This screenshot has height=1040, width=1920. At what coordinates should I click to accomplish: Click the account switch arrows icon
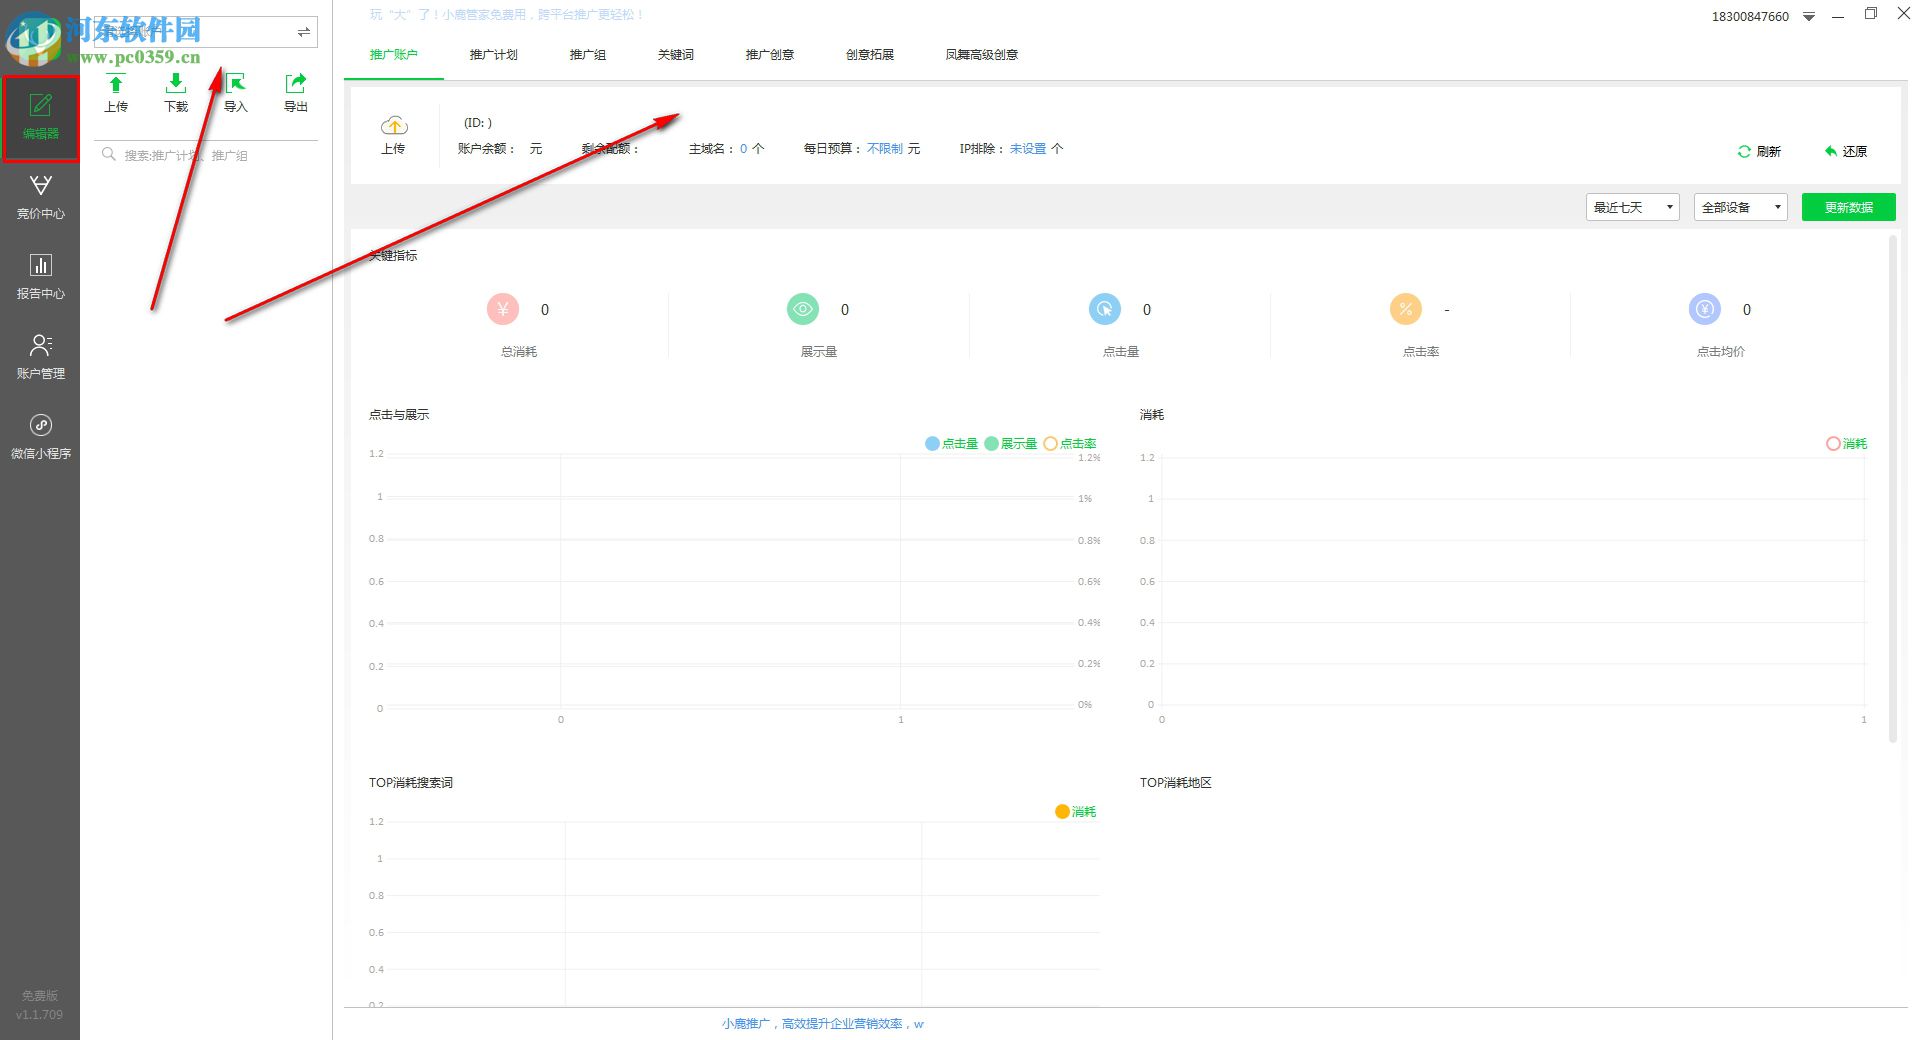click(x=303, y=32)
